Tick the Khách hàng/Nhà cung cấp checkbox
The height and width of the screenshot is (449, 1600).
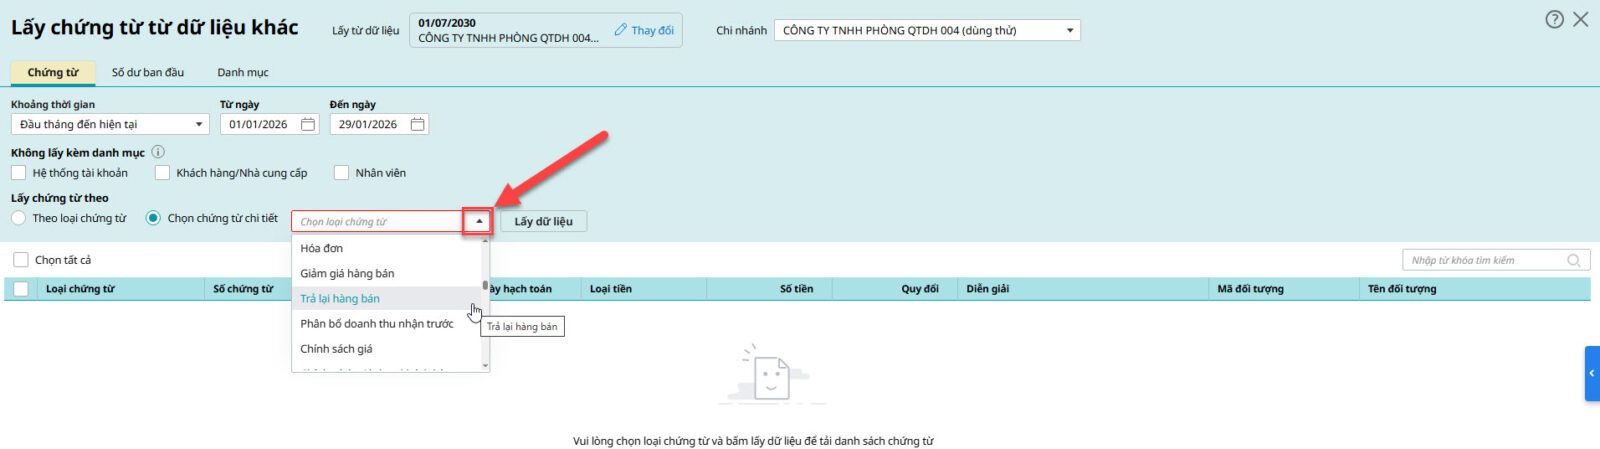coord(162,173)
